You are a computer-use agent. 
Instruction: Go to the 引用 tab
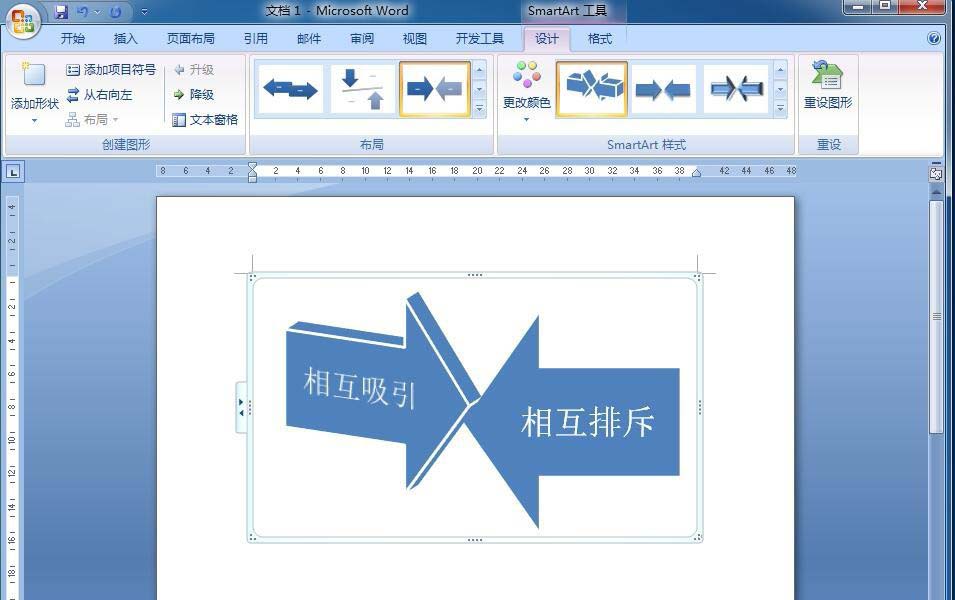click(x=256, y=39)
